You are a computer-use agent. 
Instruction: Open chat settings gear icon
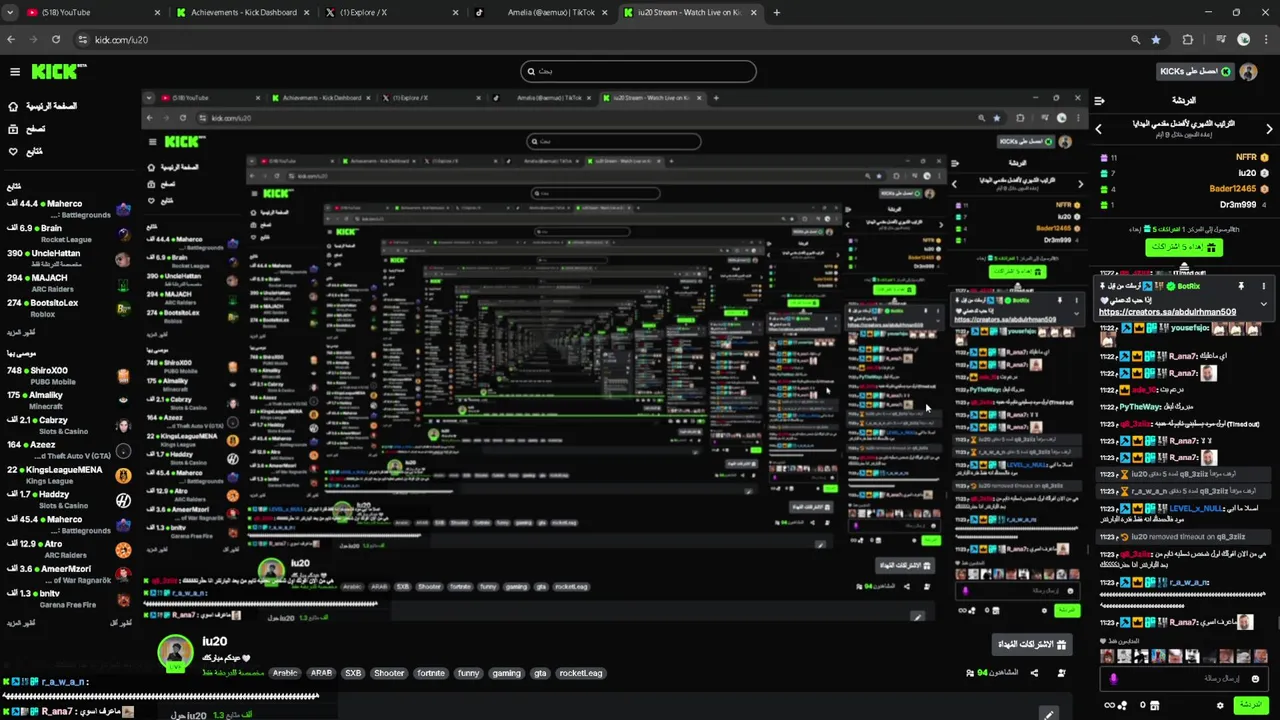point(1220,705)
